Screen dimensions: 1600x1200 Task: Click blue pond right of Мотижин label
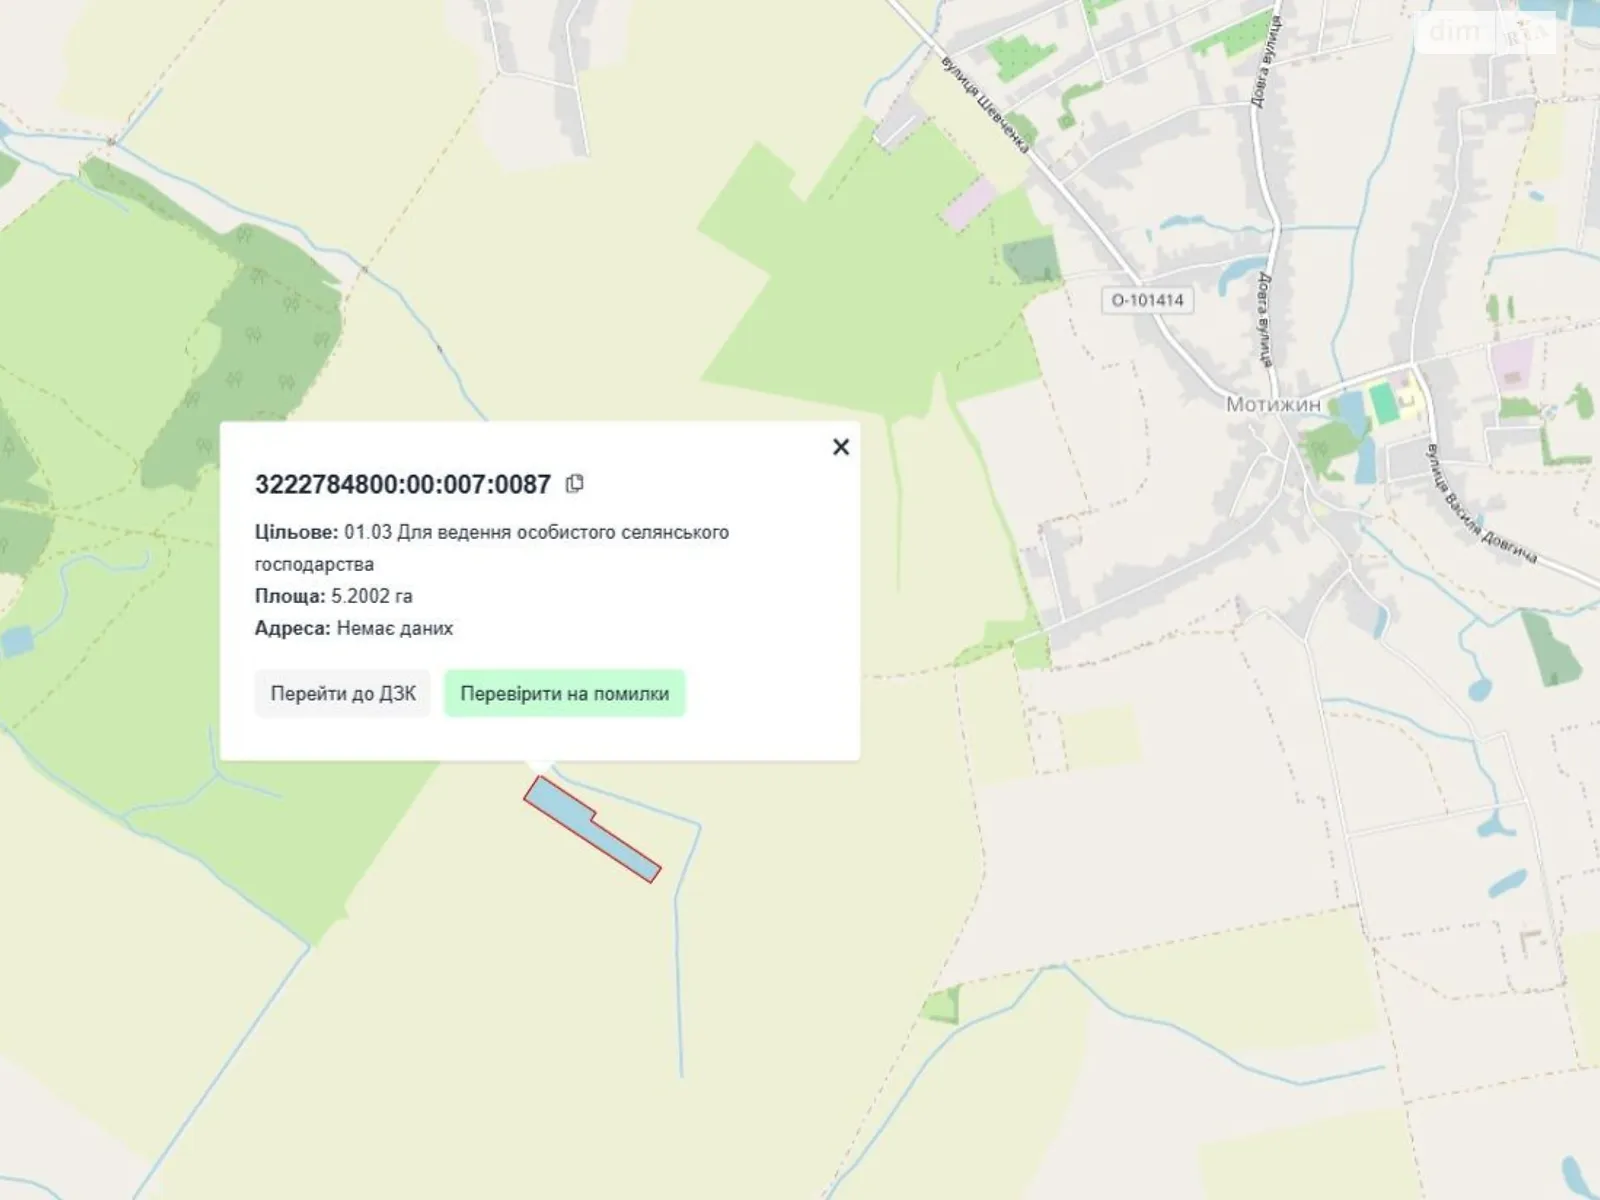pos(1350,409)
